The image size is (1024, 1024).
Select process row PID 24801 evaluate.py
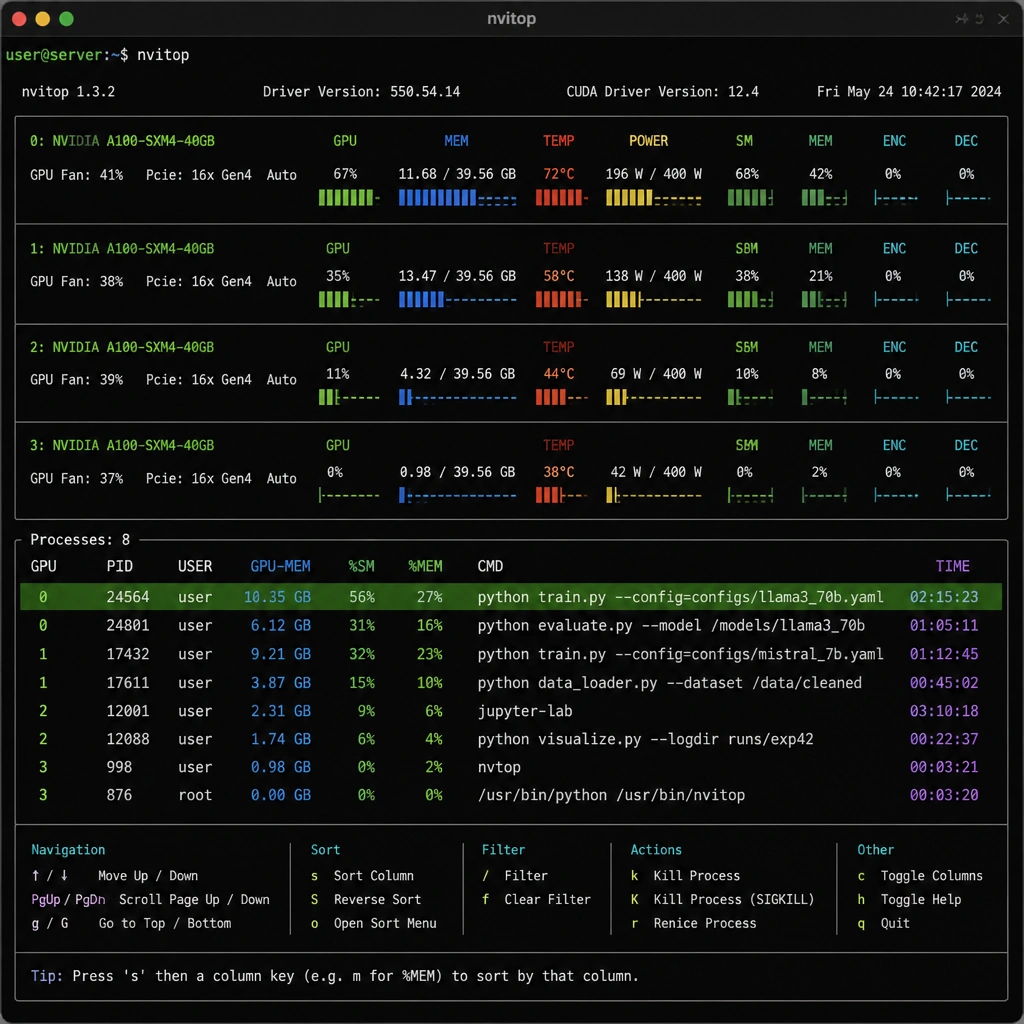(x=511, y=626)
